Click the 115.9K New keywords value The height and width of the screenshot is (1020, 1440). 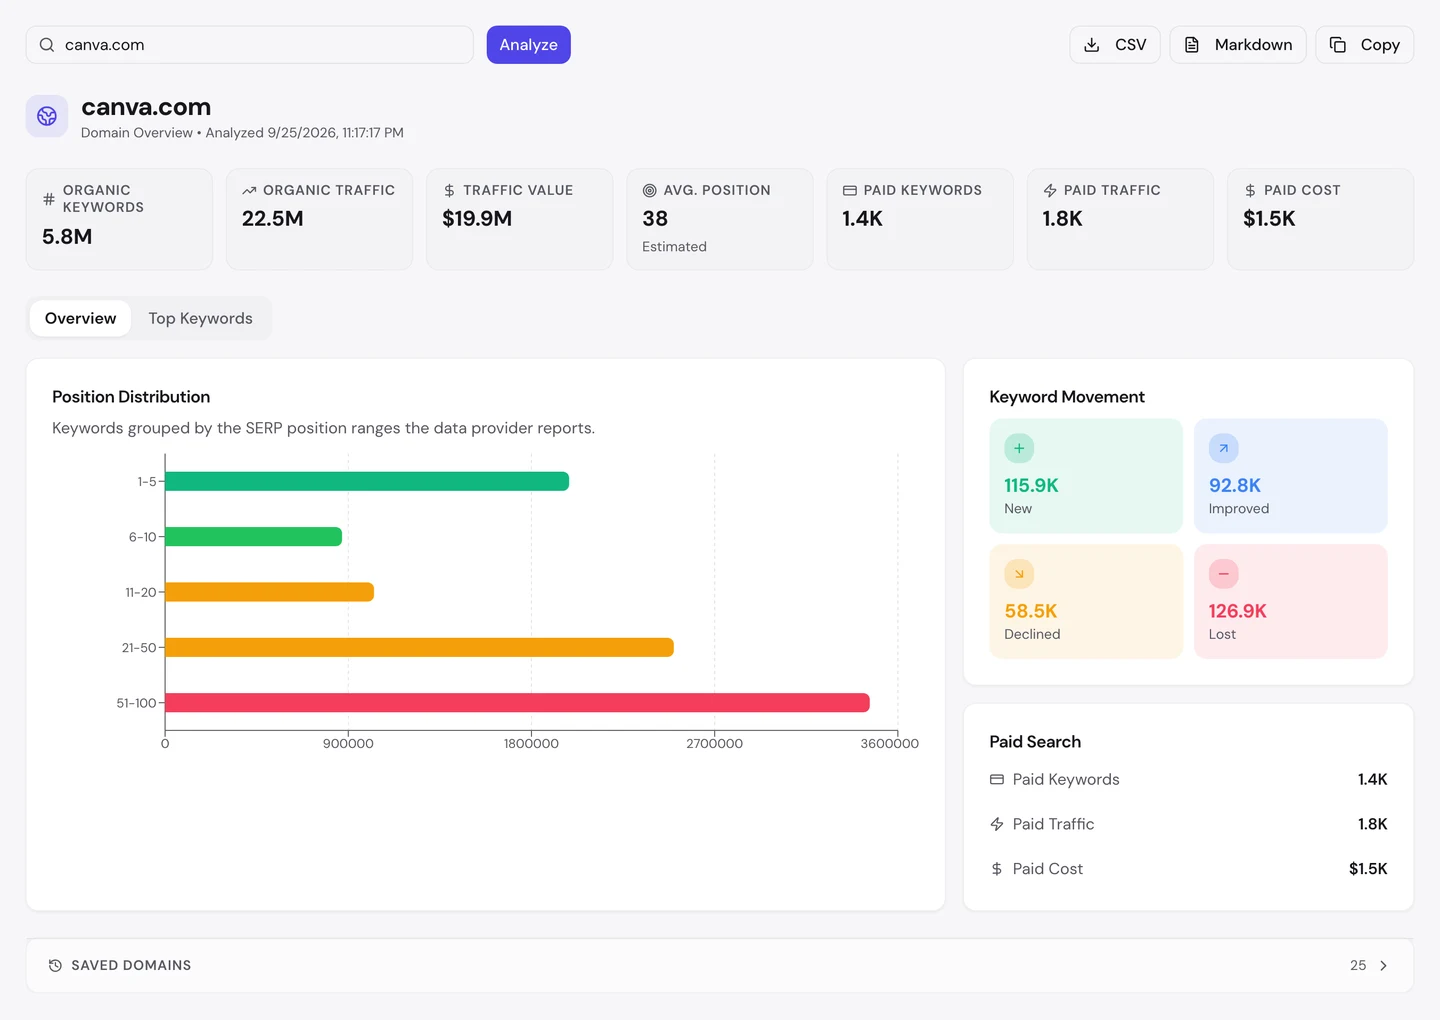coord(1031,485)
